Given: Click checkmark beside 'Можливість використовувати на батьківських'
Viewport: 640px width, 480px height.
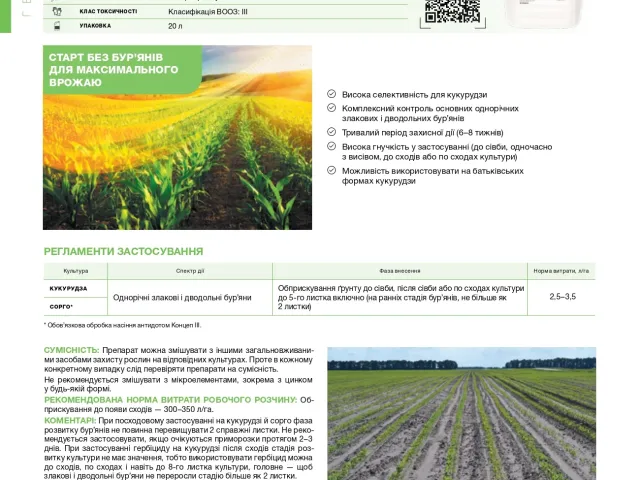Looking at the screenshot, I should click(331, 170).
